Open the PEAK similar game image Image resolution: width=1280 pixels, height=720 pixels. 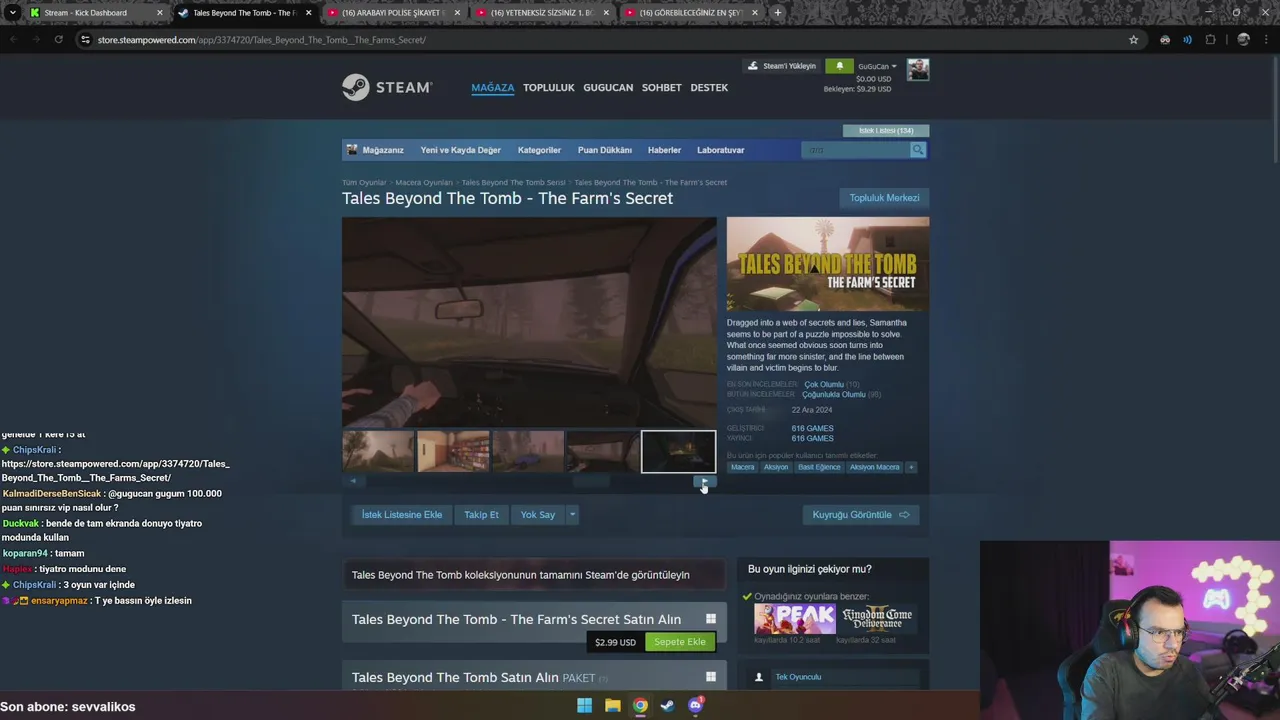coord(794,619)
